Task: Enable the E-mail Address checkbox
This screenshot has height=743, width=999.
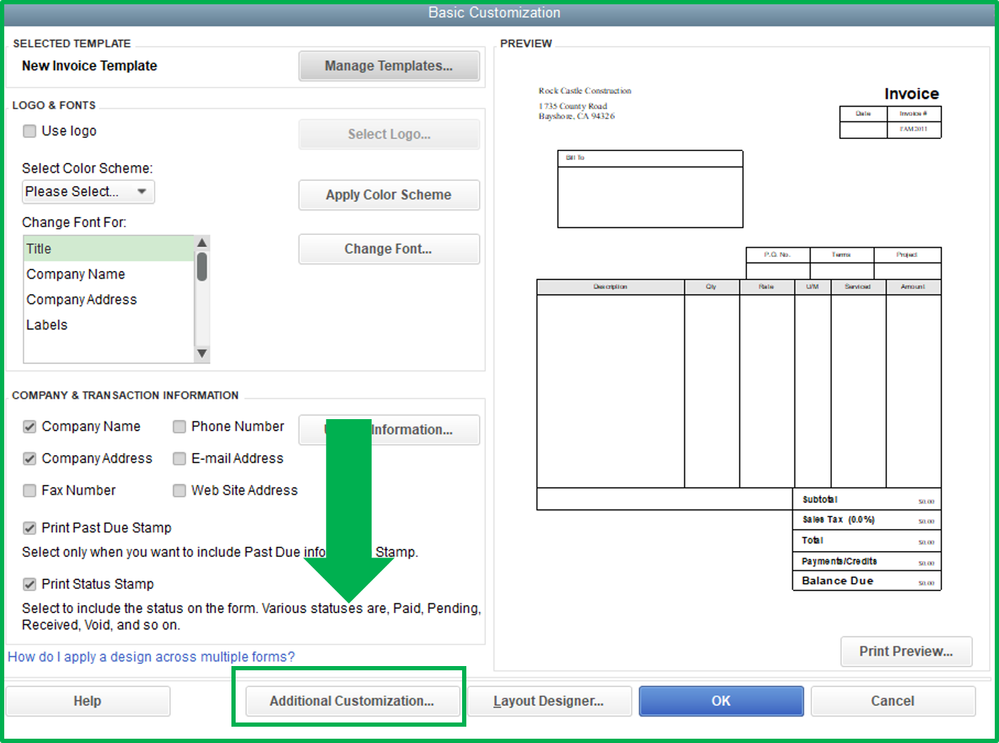Action: [x=180, y=459]
